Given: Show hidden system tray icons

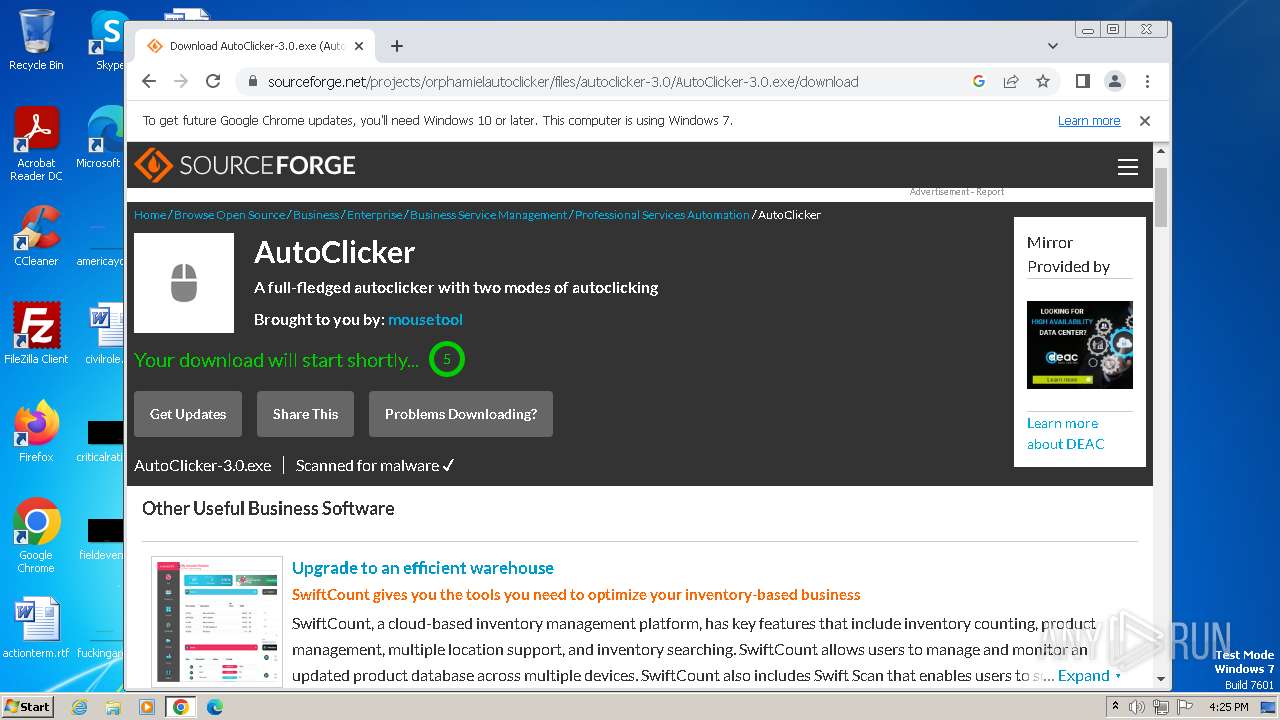Looking at the screenshot, I should coord(1114,707).
